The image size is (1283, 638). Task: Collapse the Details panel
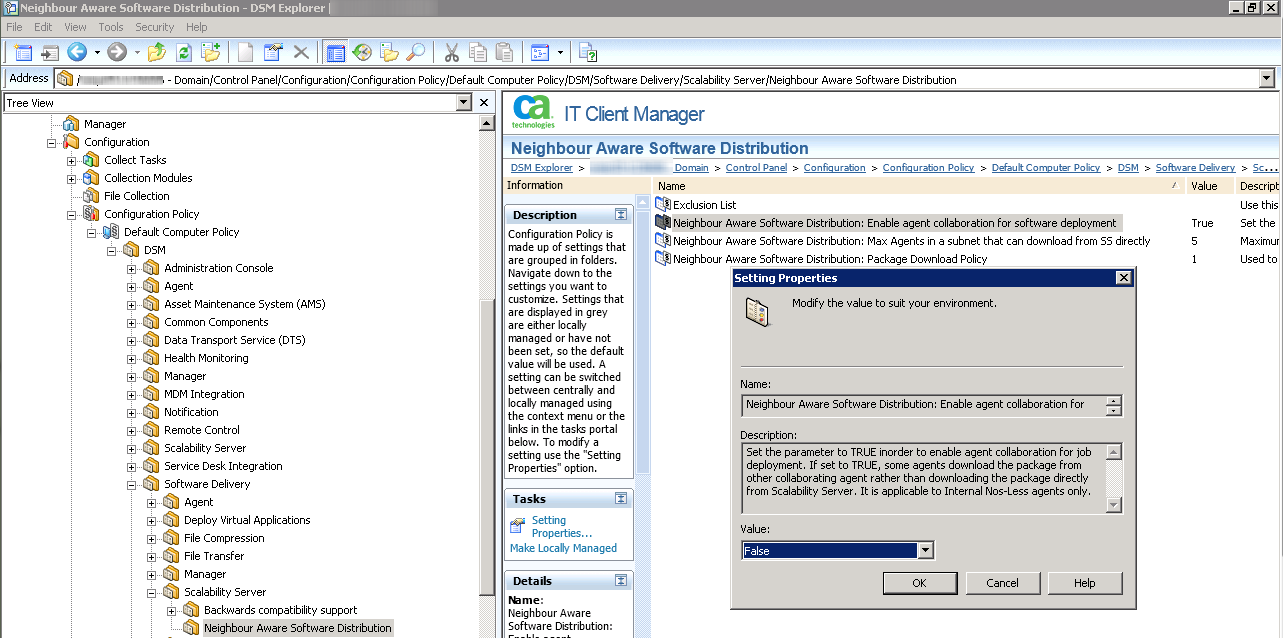pos(621,581)
